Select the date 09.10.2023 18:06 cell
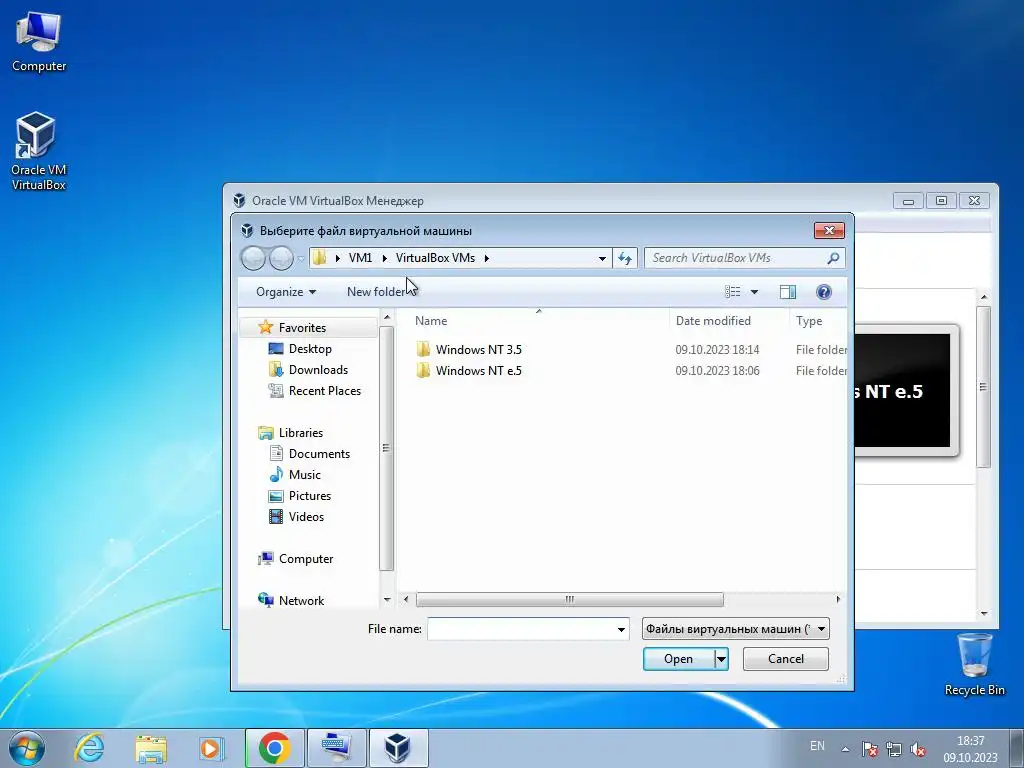Viewport: 1024px width, 768px height. [717, 370]
